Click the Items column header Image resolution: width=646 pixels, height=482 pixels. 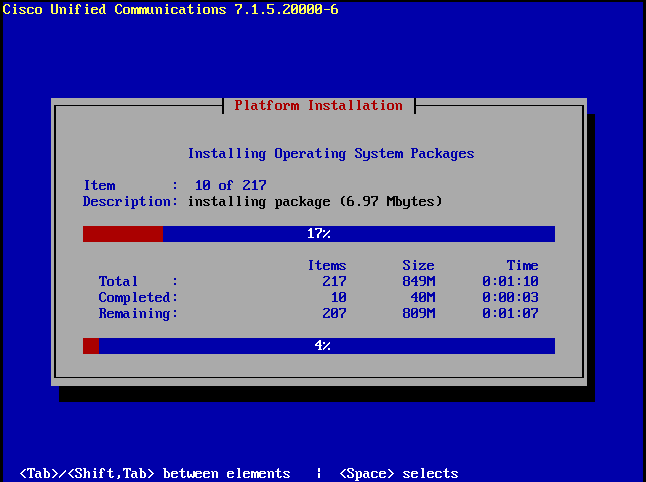(326, 266)
